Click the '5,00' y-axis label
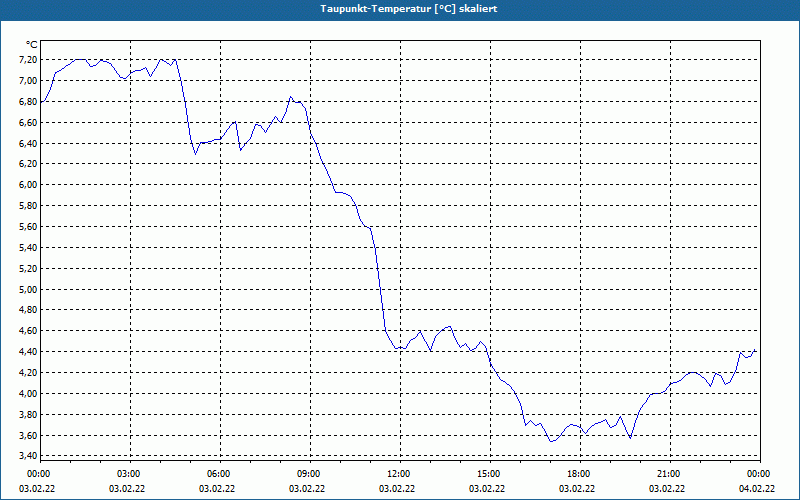Image resolution: width=800 pixels, height=500 pixels. (29, 289)
